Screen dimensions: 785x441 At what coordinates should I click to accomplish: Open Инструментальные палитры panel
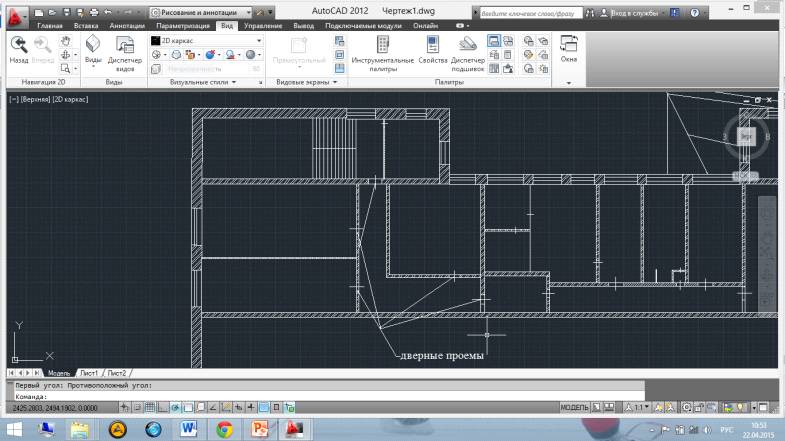pyautogui.click(x=382, y=50)
